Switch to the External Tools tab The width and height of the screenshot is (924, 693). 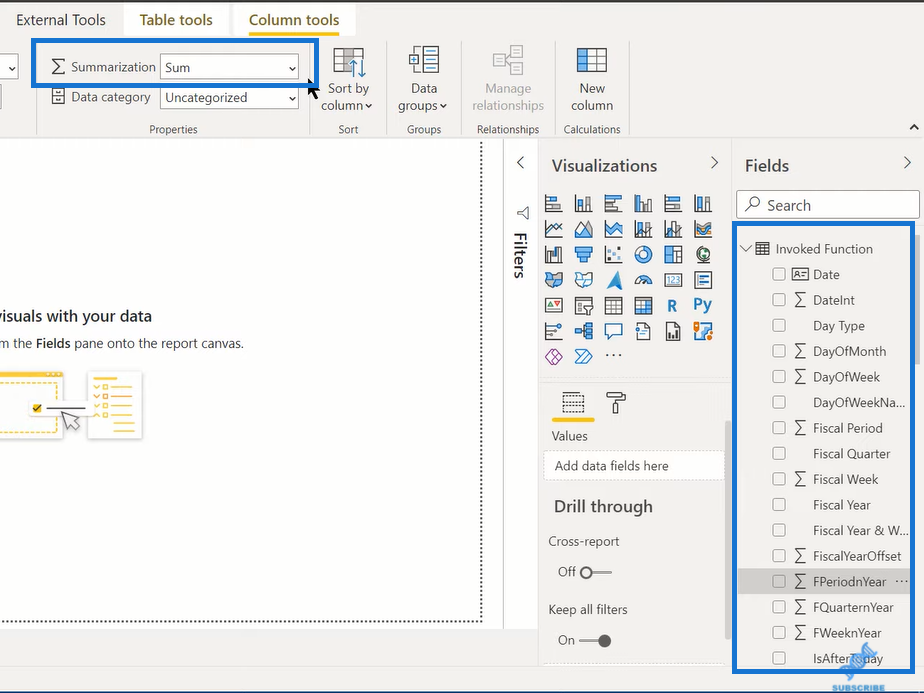[x=61, y=20]
